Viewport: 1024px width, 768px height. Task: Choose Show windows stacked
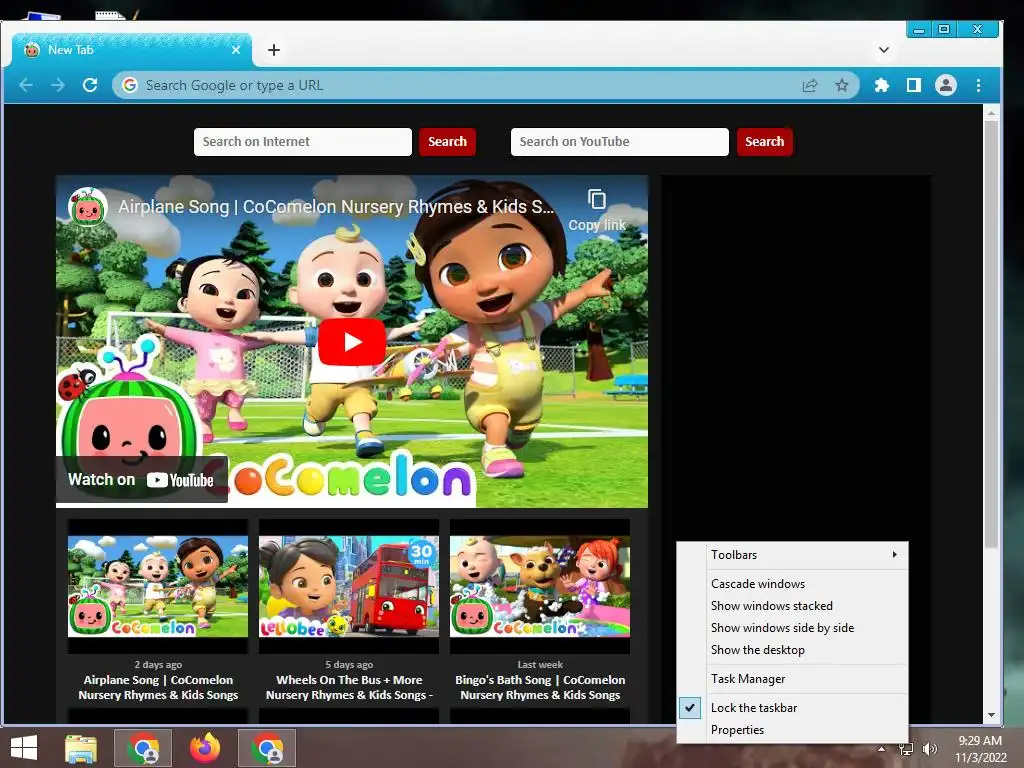click(792, 606)
